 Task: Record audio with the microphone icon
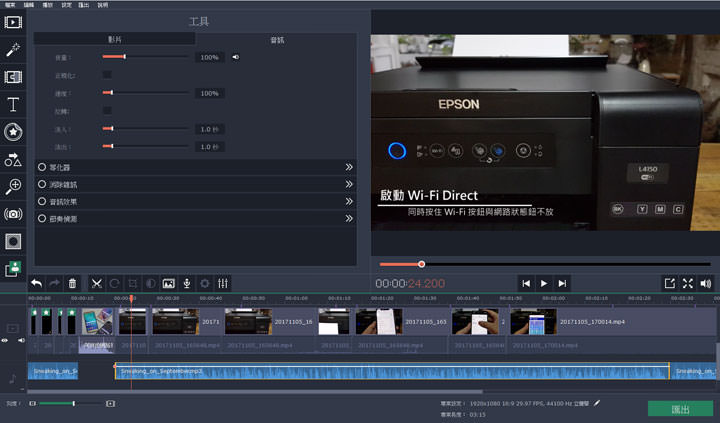[x=187, y=283]
